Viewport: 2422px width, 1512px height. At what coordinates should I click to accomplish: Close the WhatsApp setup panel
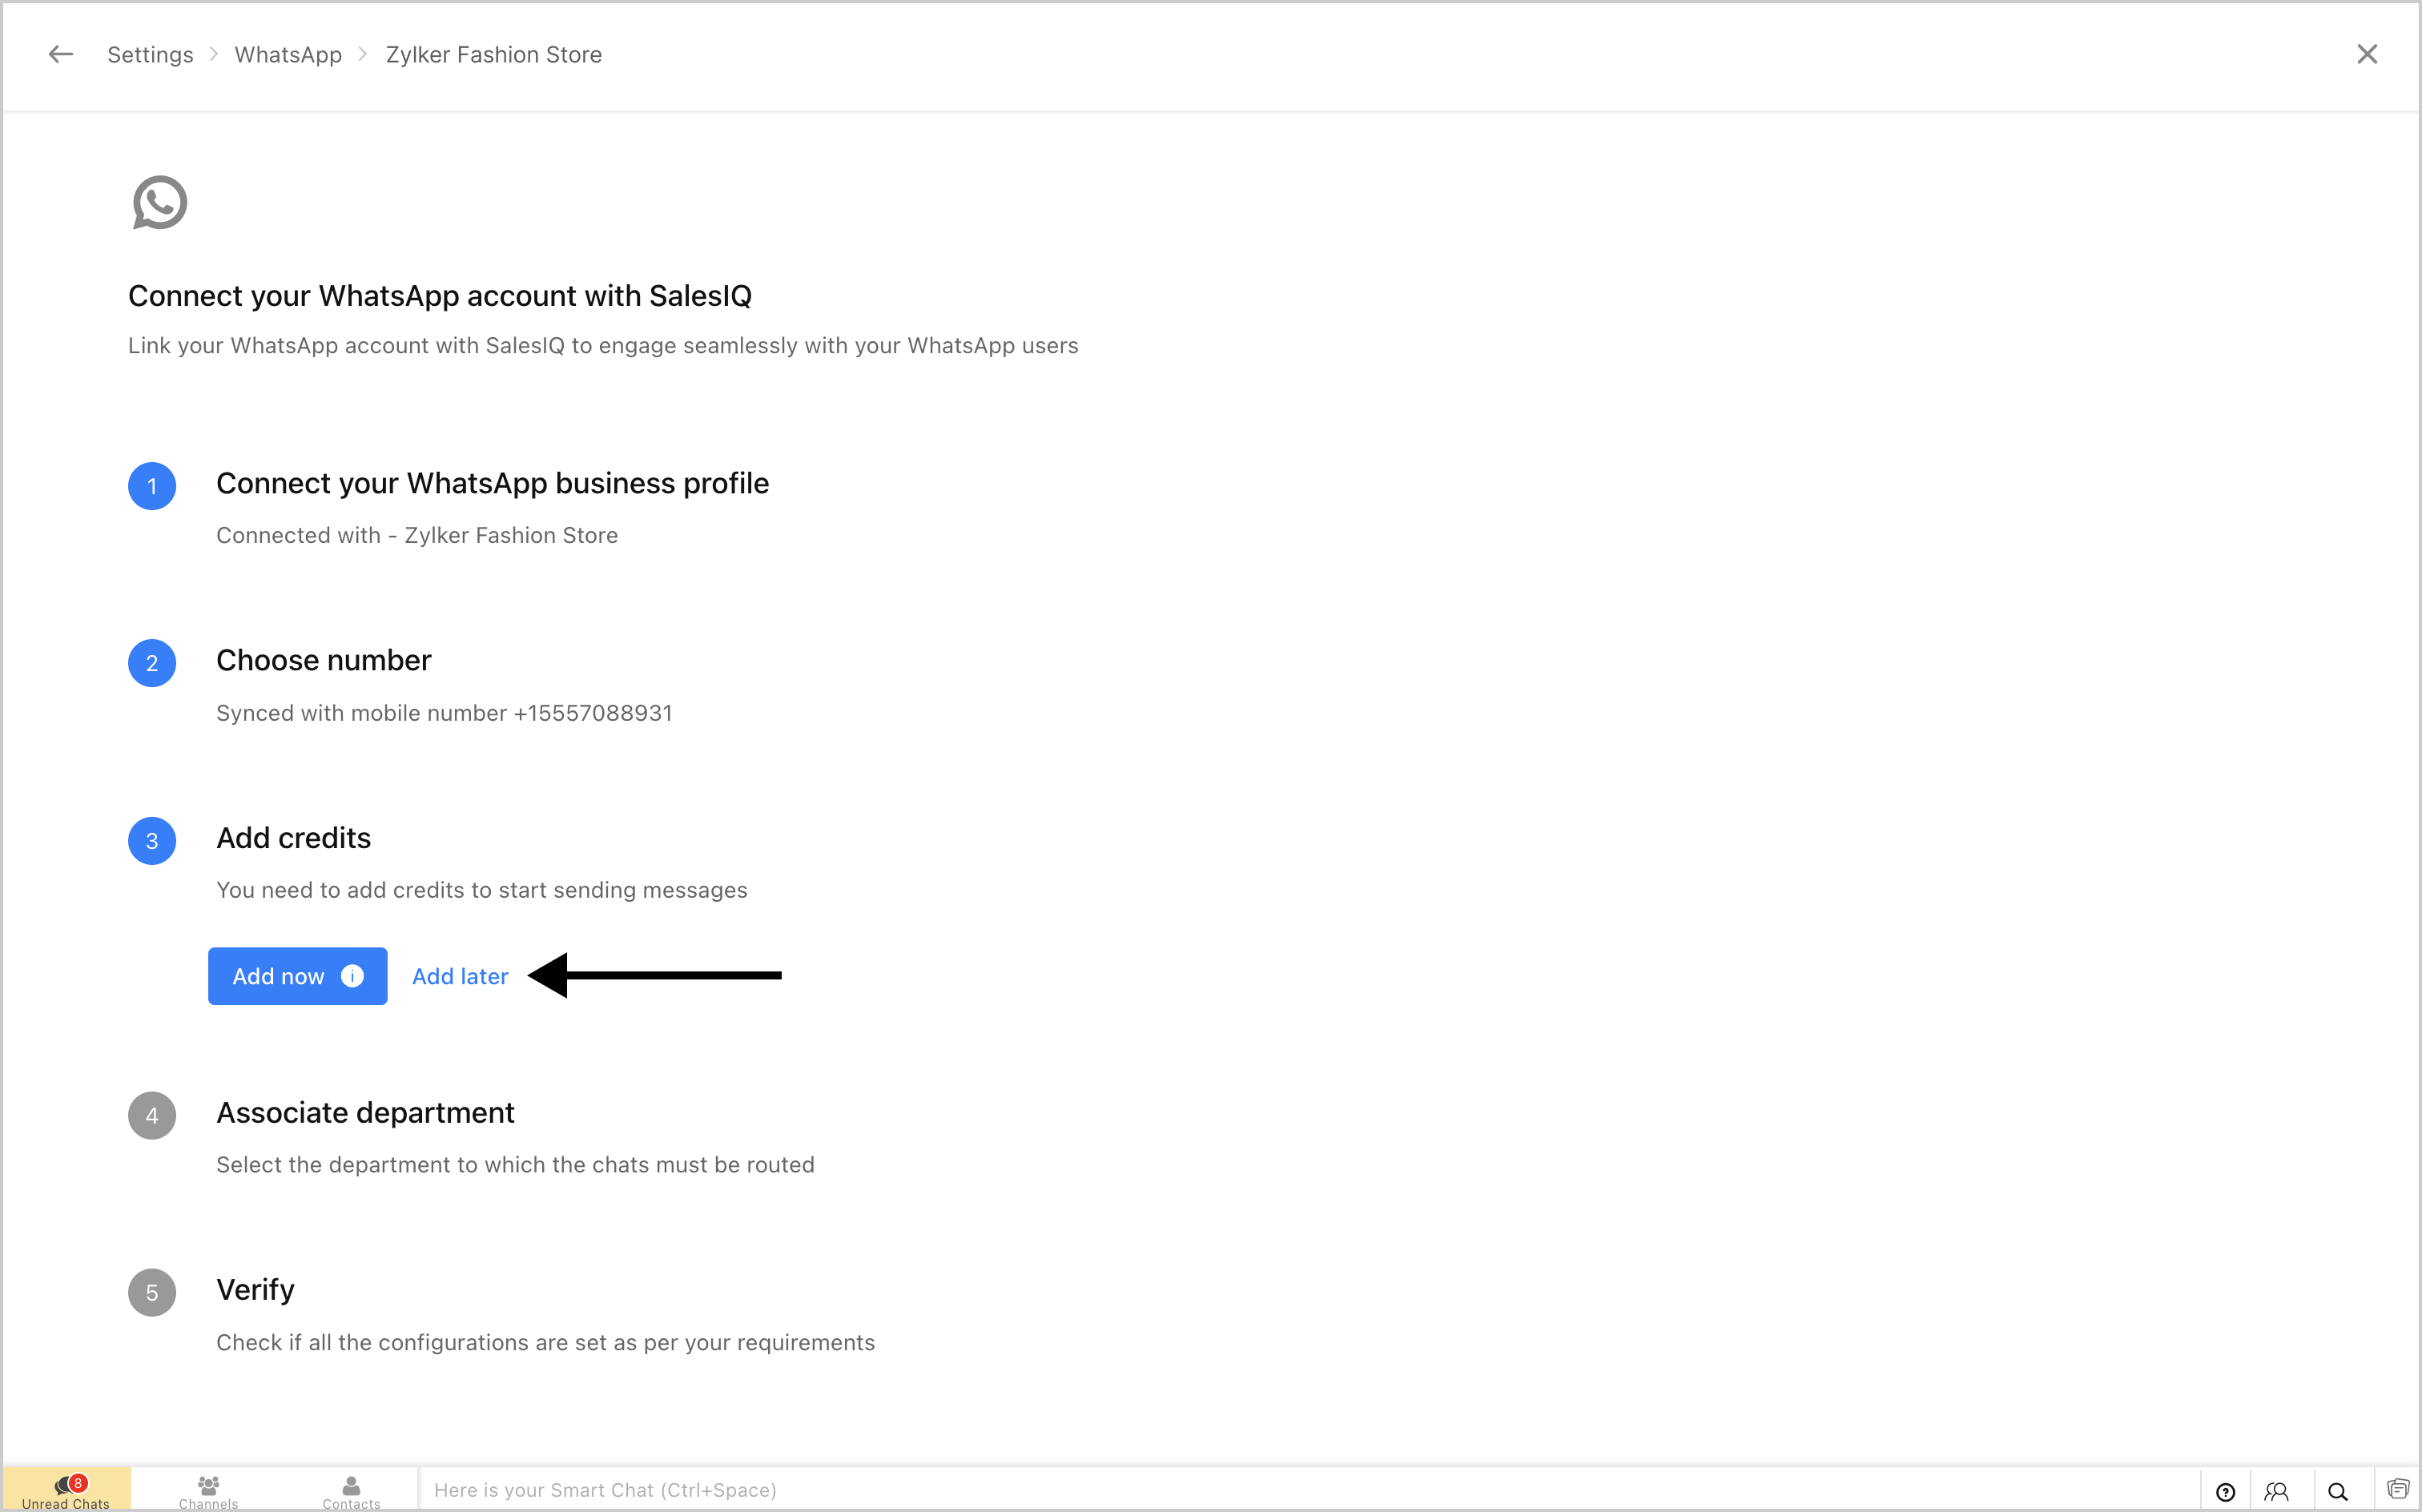[2366, 54]
